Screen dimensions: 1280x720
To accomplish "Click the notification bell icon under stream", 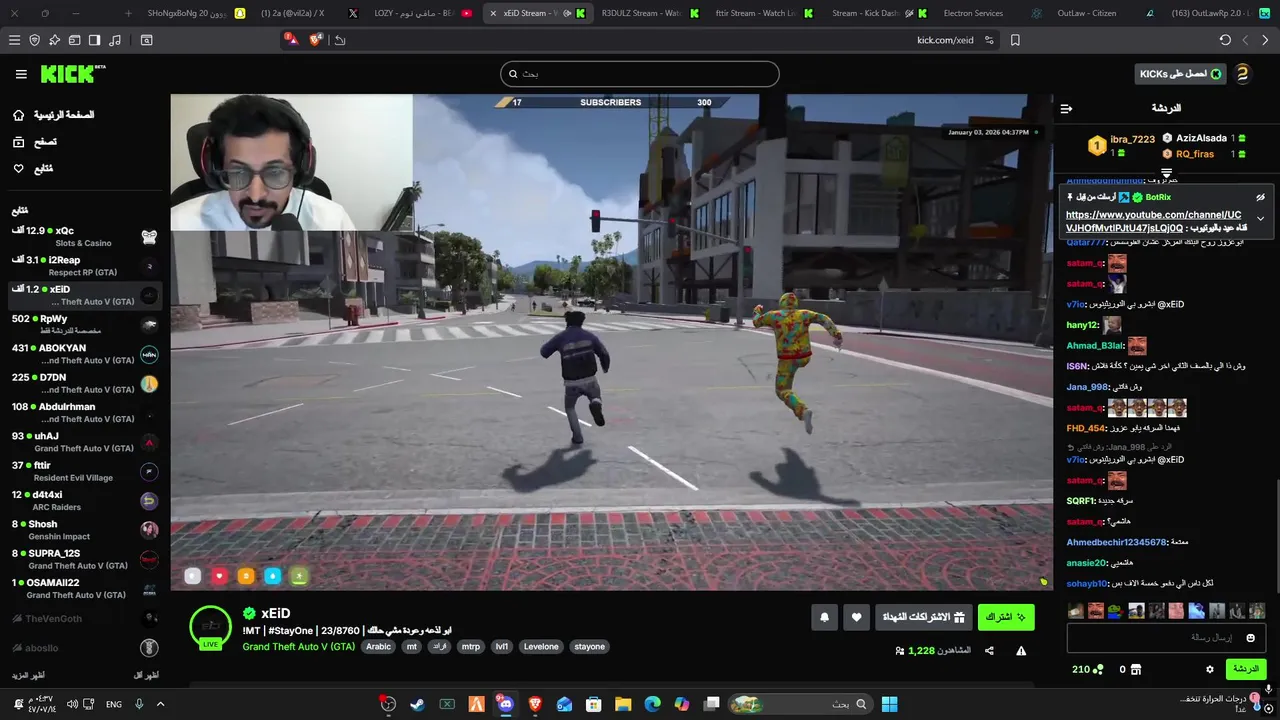I will [824, 618].
